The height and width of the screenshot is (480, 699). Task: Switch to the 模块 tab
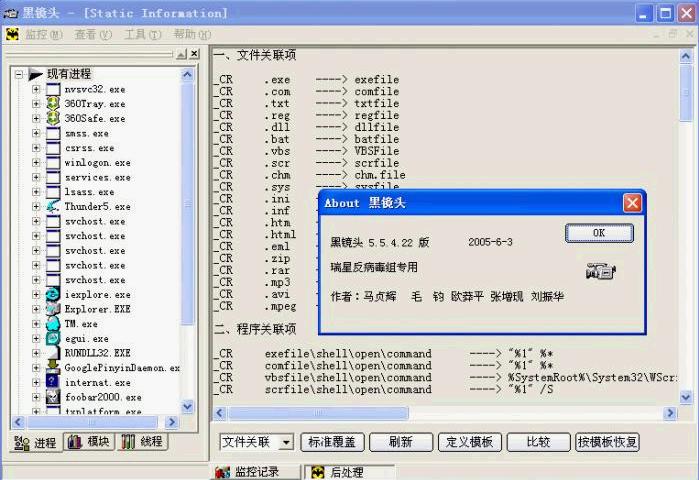coord(88,442)
